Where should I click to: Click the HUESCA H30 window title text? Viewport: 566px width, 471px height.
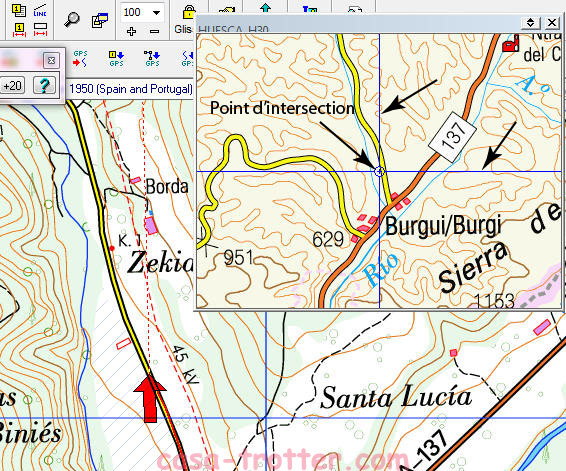click(234, 29)
